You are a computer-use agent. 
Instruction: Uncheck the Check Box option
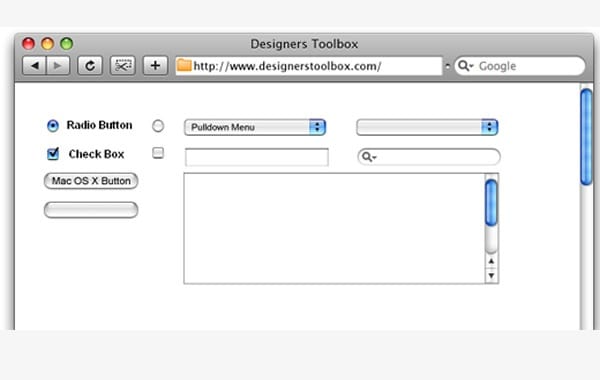click(x=53, y=154)
